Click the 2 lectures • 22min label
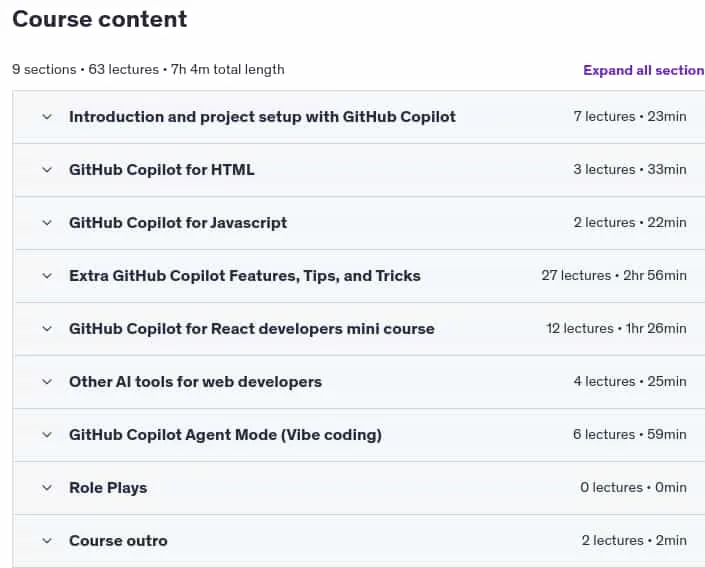 point(630,223)
